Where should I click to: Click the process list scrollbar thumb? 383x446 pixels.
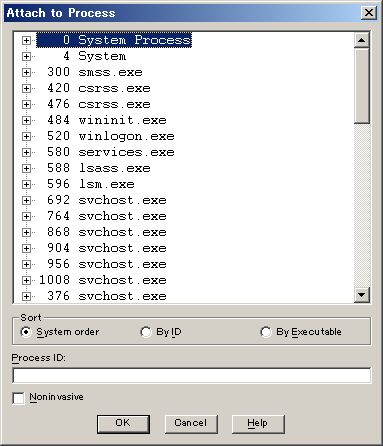coord(362,86)
